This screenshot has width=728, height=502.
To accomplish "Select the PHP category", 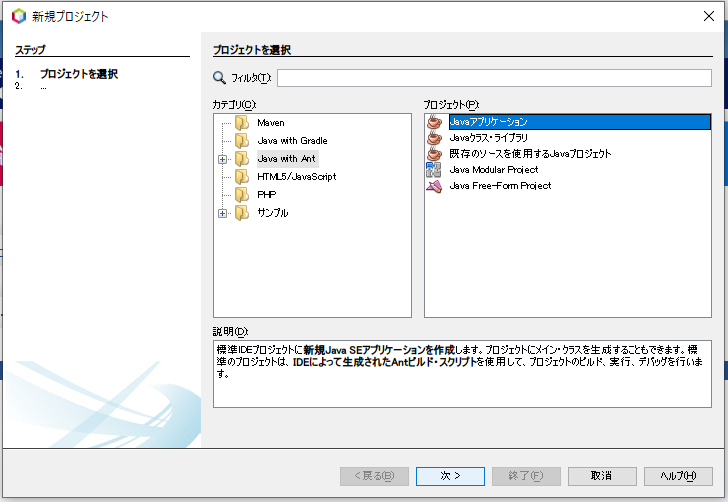I will click(266, 195).
